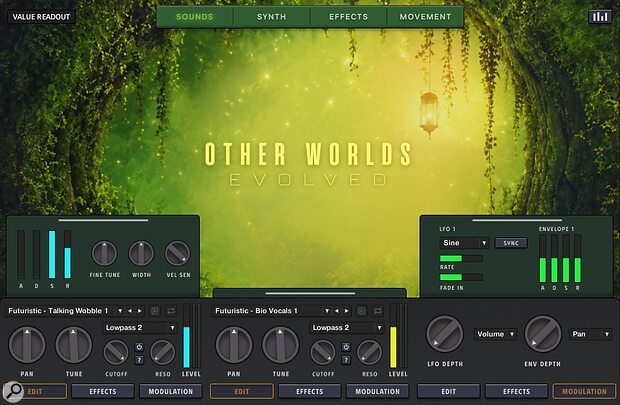This screenshot has height=405, width=620.
Task: Click the Fine Tune knob
Action: tap(104, 254)
